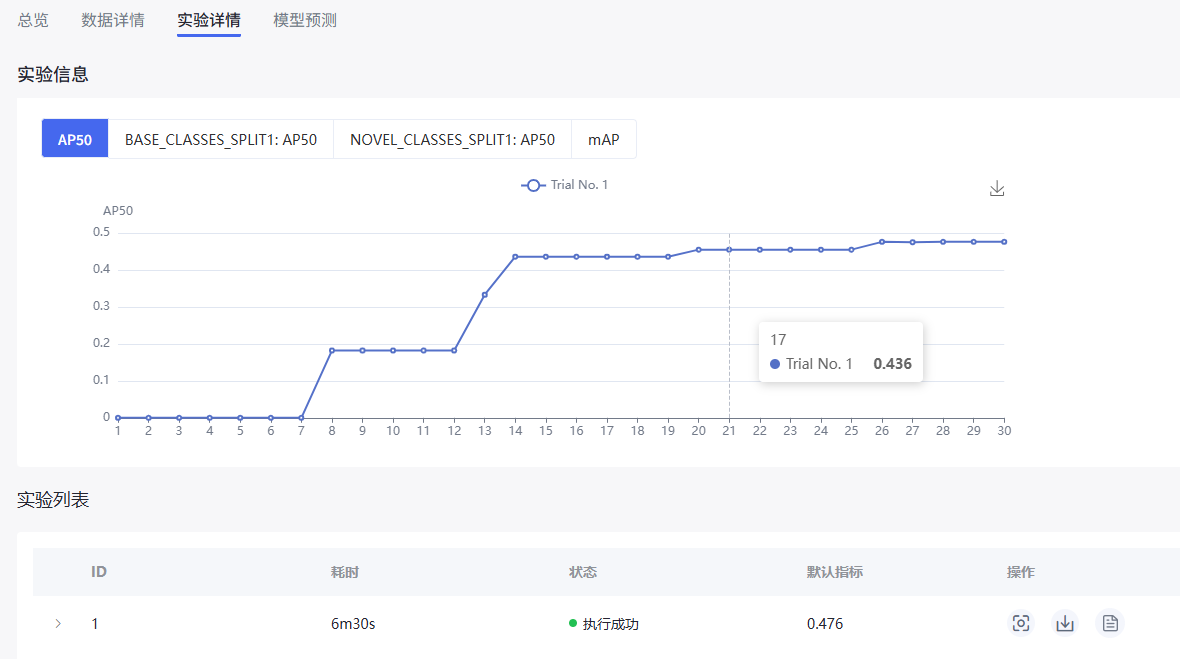Click data point at epoch 13
This screenshot has width=1180, height=659.
[485, 295]
